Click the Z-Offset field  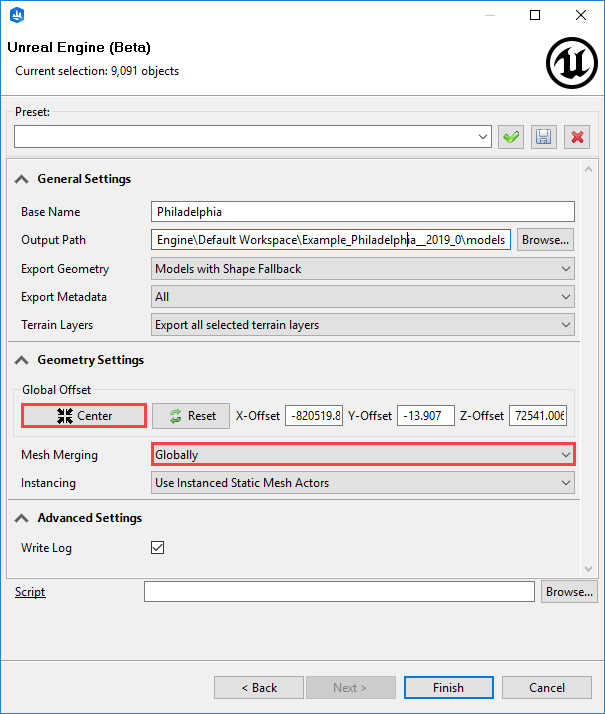click(x=538, y=416)
